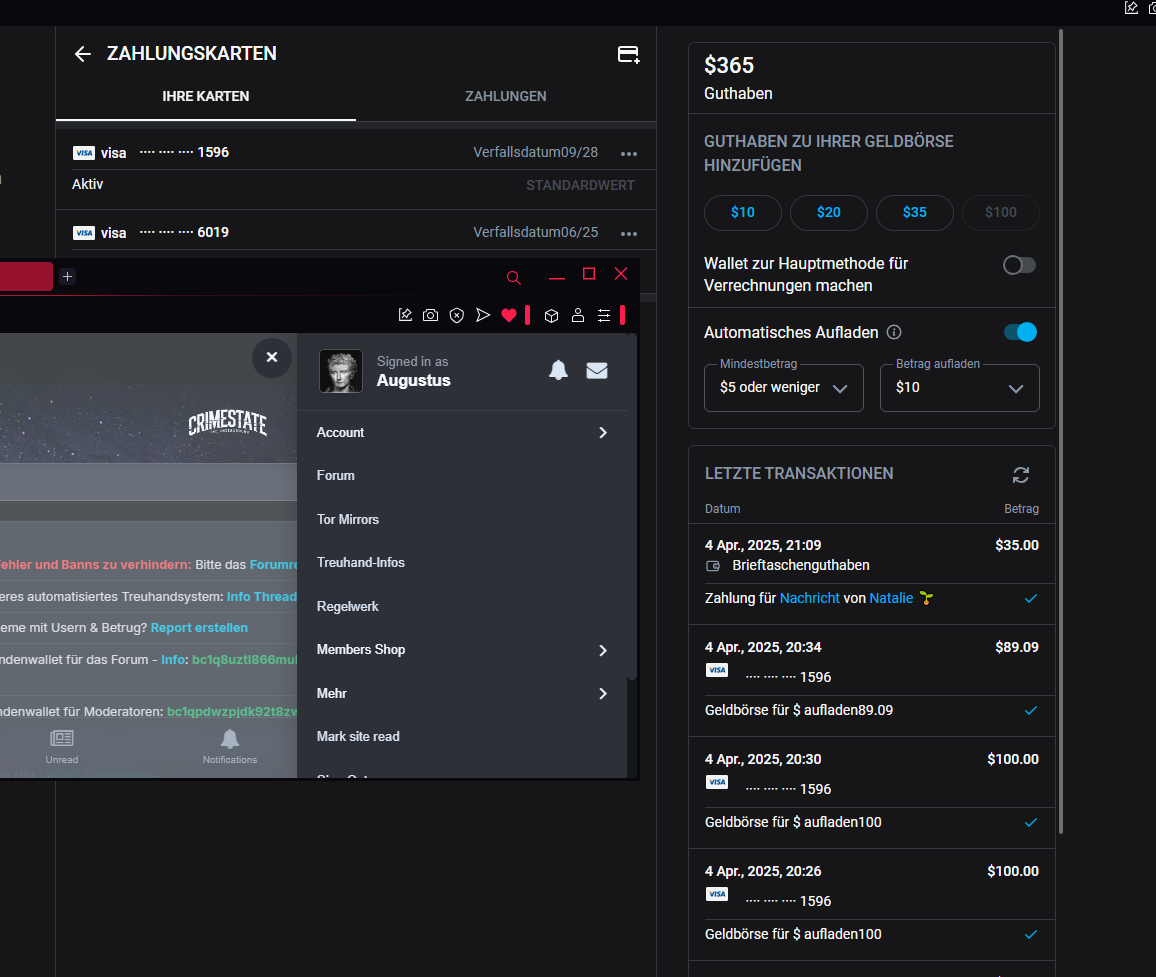1156x977 pixels.
Task: Open Mindestbetrag dropdown
Action: 784,388
